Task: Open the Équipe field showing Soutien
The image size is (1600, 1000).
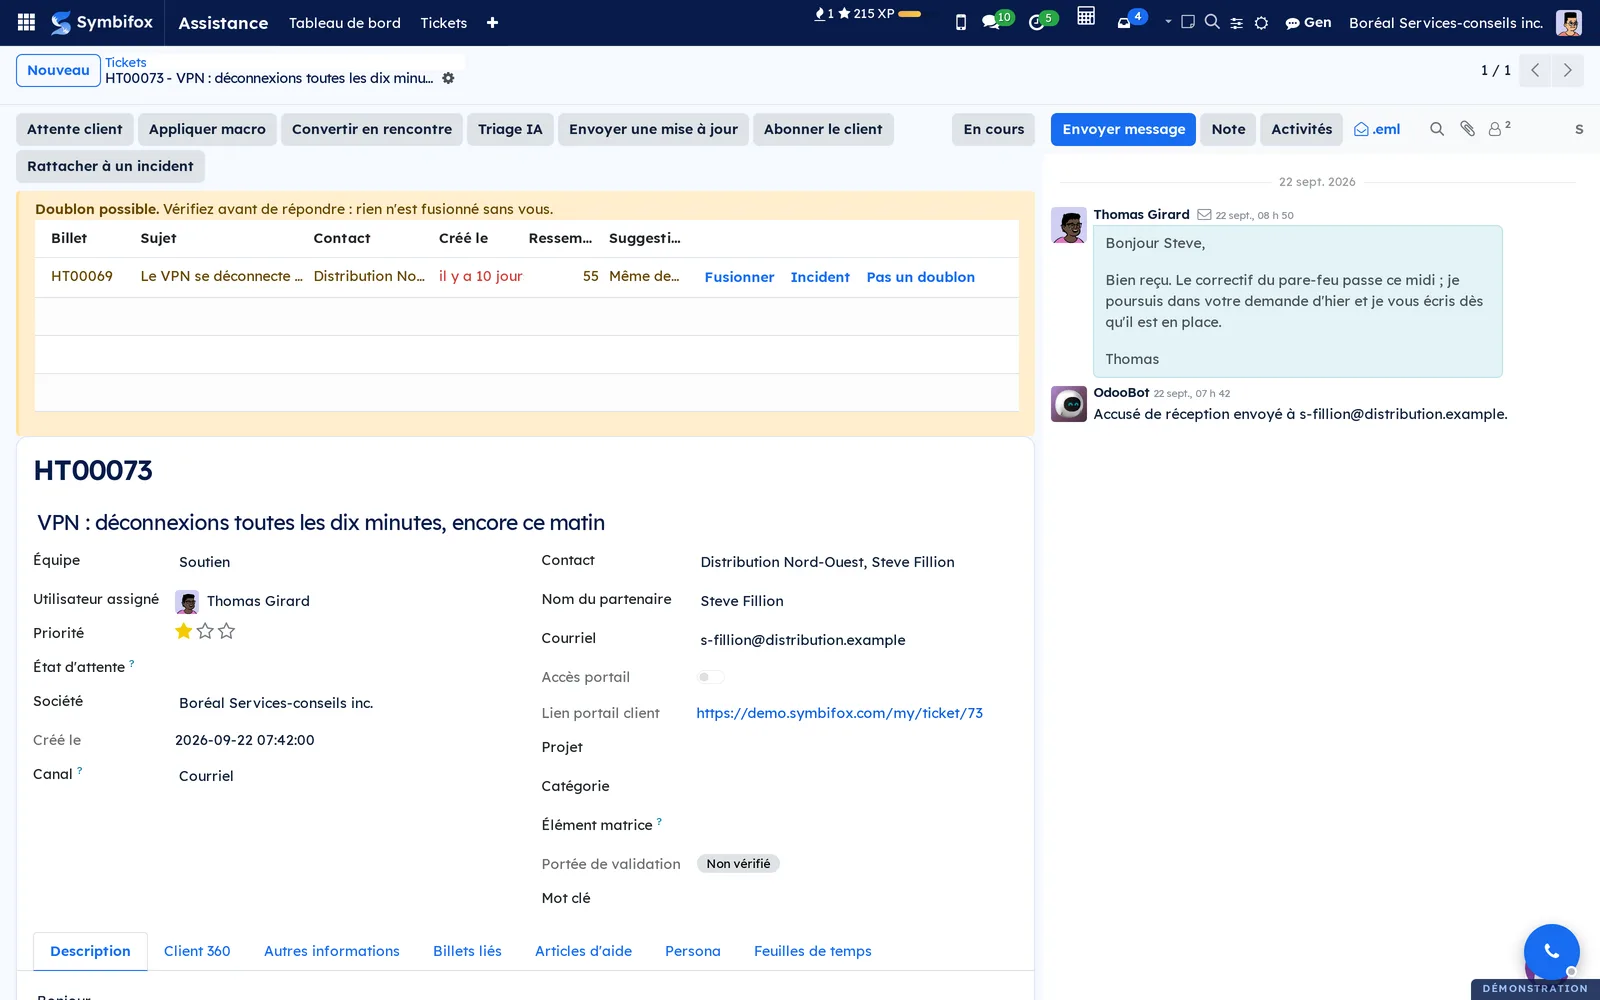Action: (x=342, y=562)
